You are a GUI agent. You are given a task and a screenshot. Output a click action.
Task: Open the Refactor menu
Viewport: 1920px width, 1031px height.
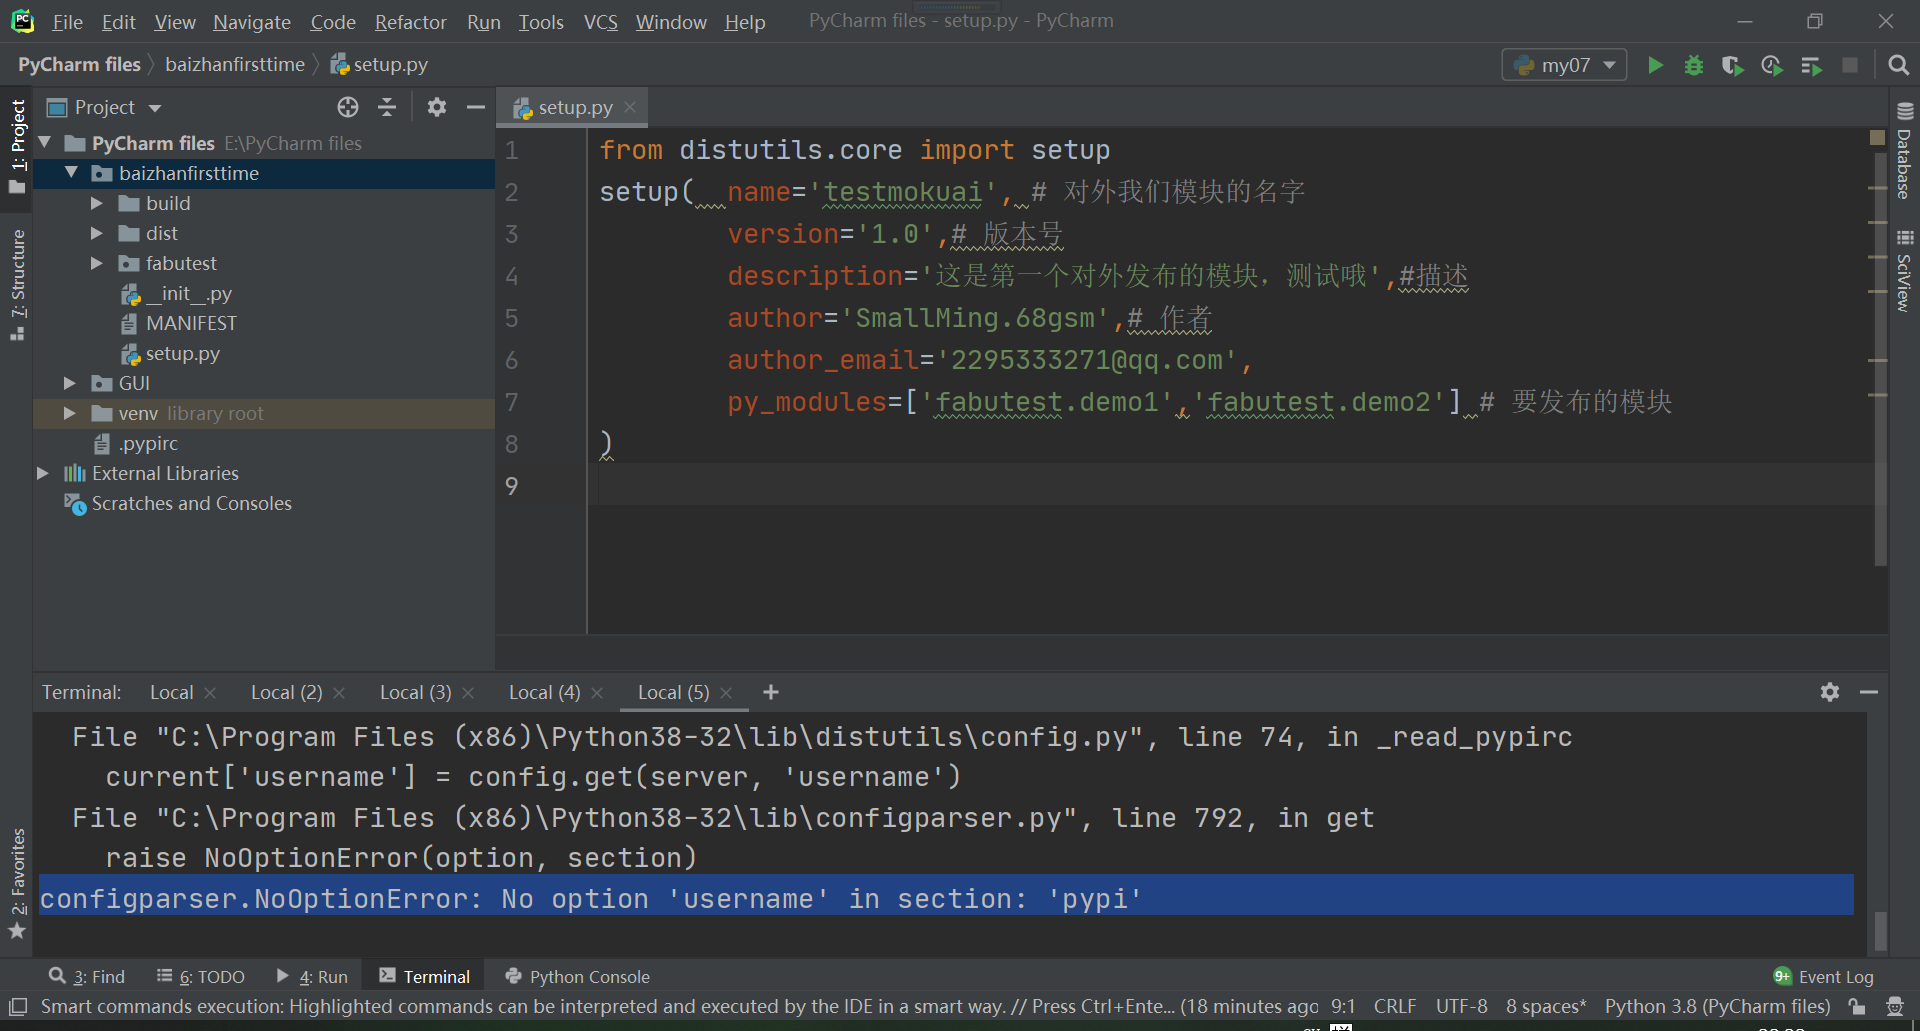410,22
